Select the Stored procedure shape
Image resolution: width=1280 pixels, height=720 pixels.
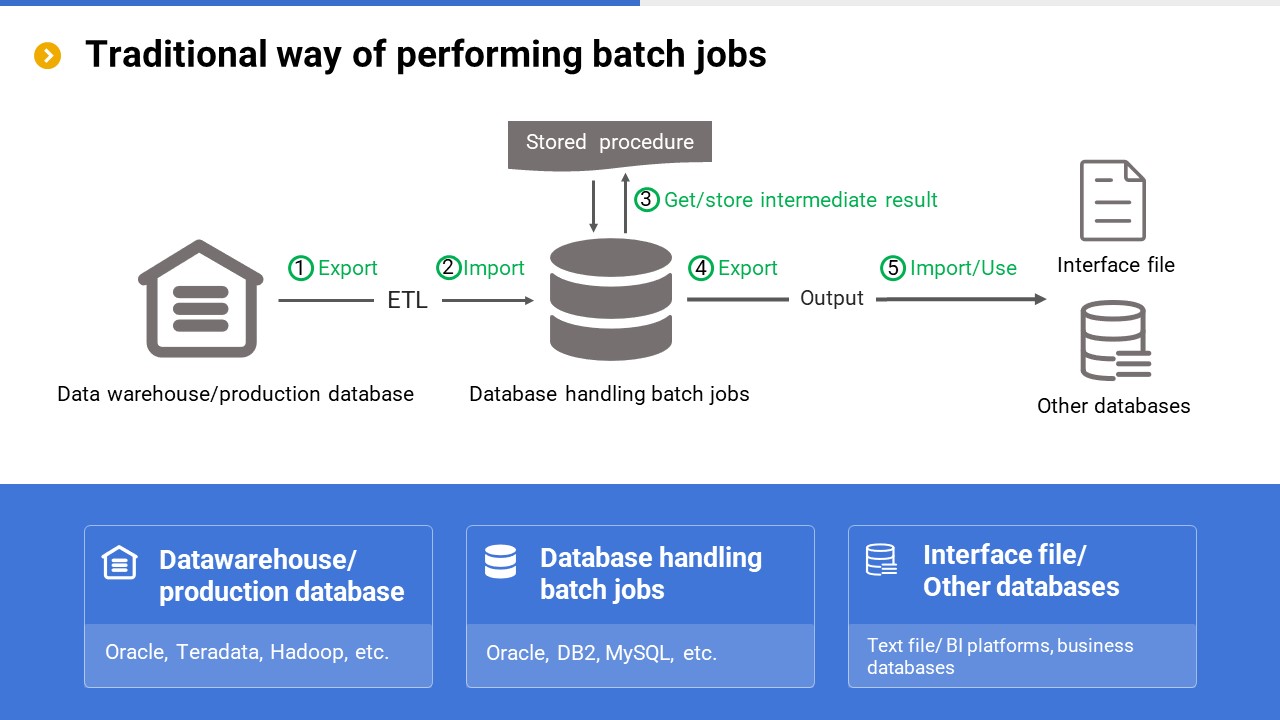(609, 143)
